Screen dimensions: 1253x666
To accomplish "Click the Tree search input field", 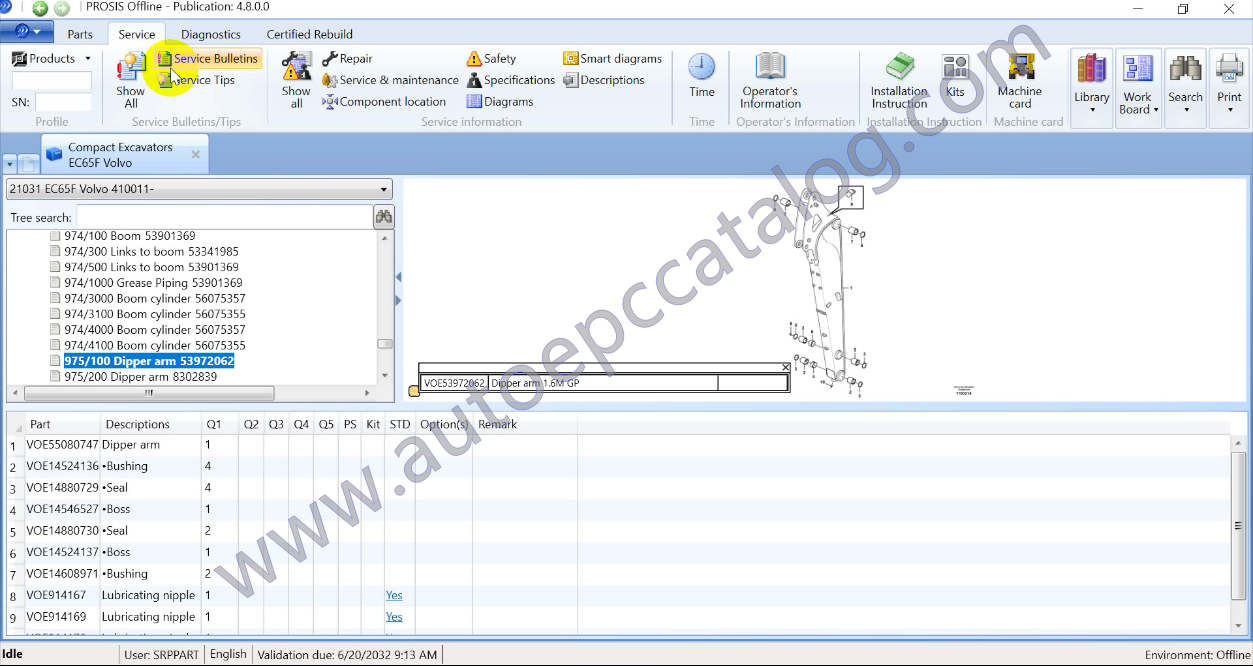I will [223, 217].
